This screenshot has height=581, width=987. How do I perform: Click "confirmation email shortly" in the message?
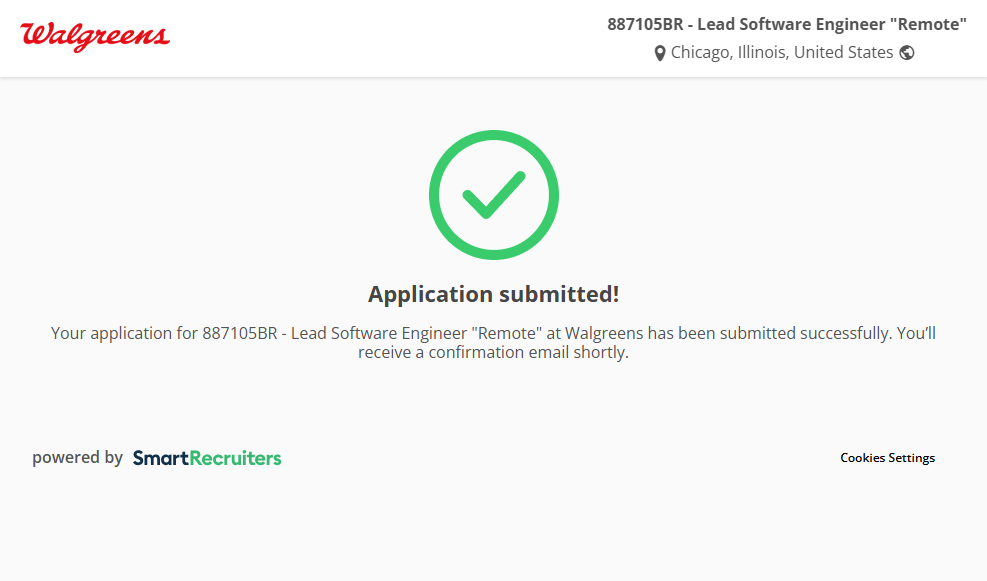click(528, 353)
